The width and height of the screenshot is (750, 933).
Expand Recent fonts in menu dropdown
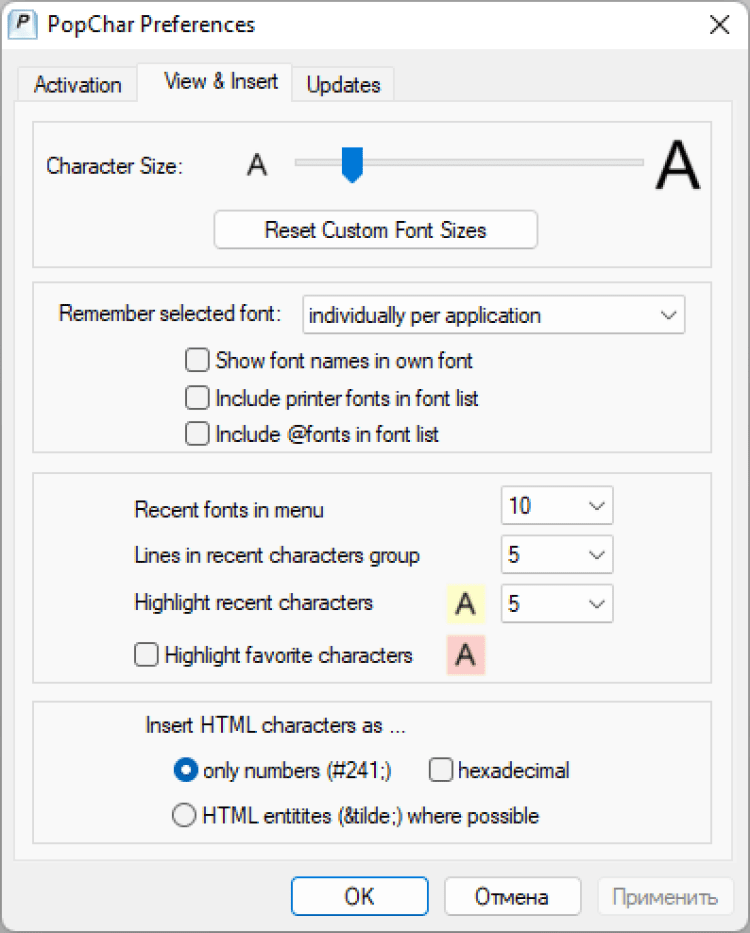[557, 506]
